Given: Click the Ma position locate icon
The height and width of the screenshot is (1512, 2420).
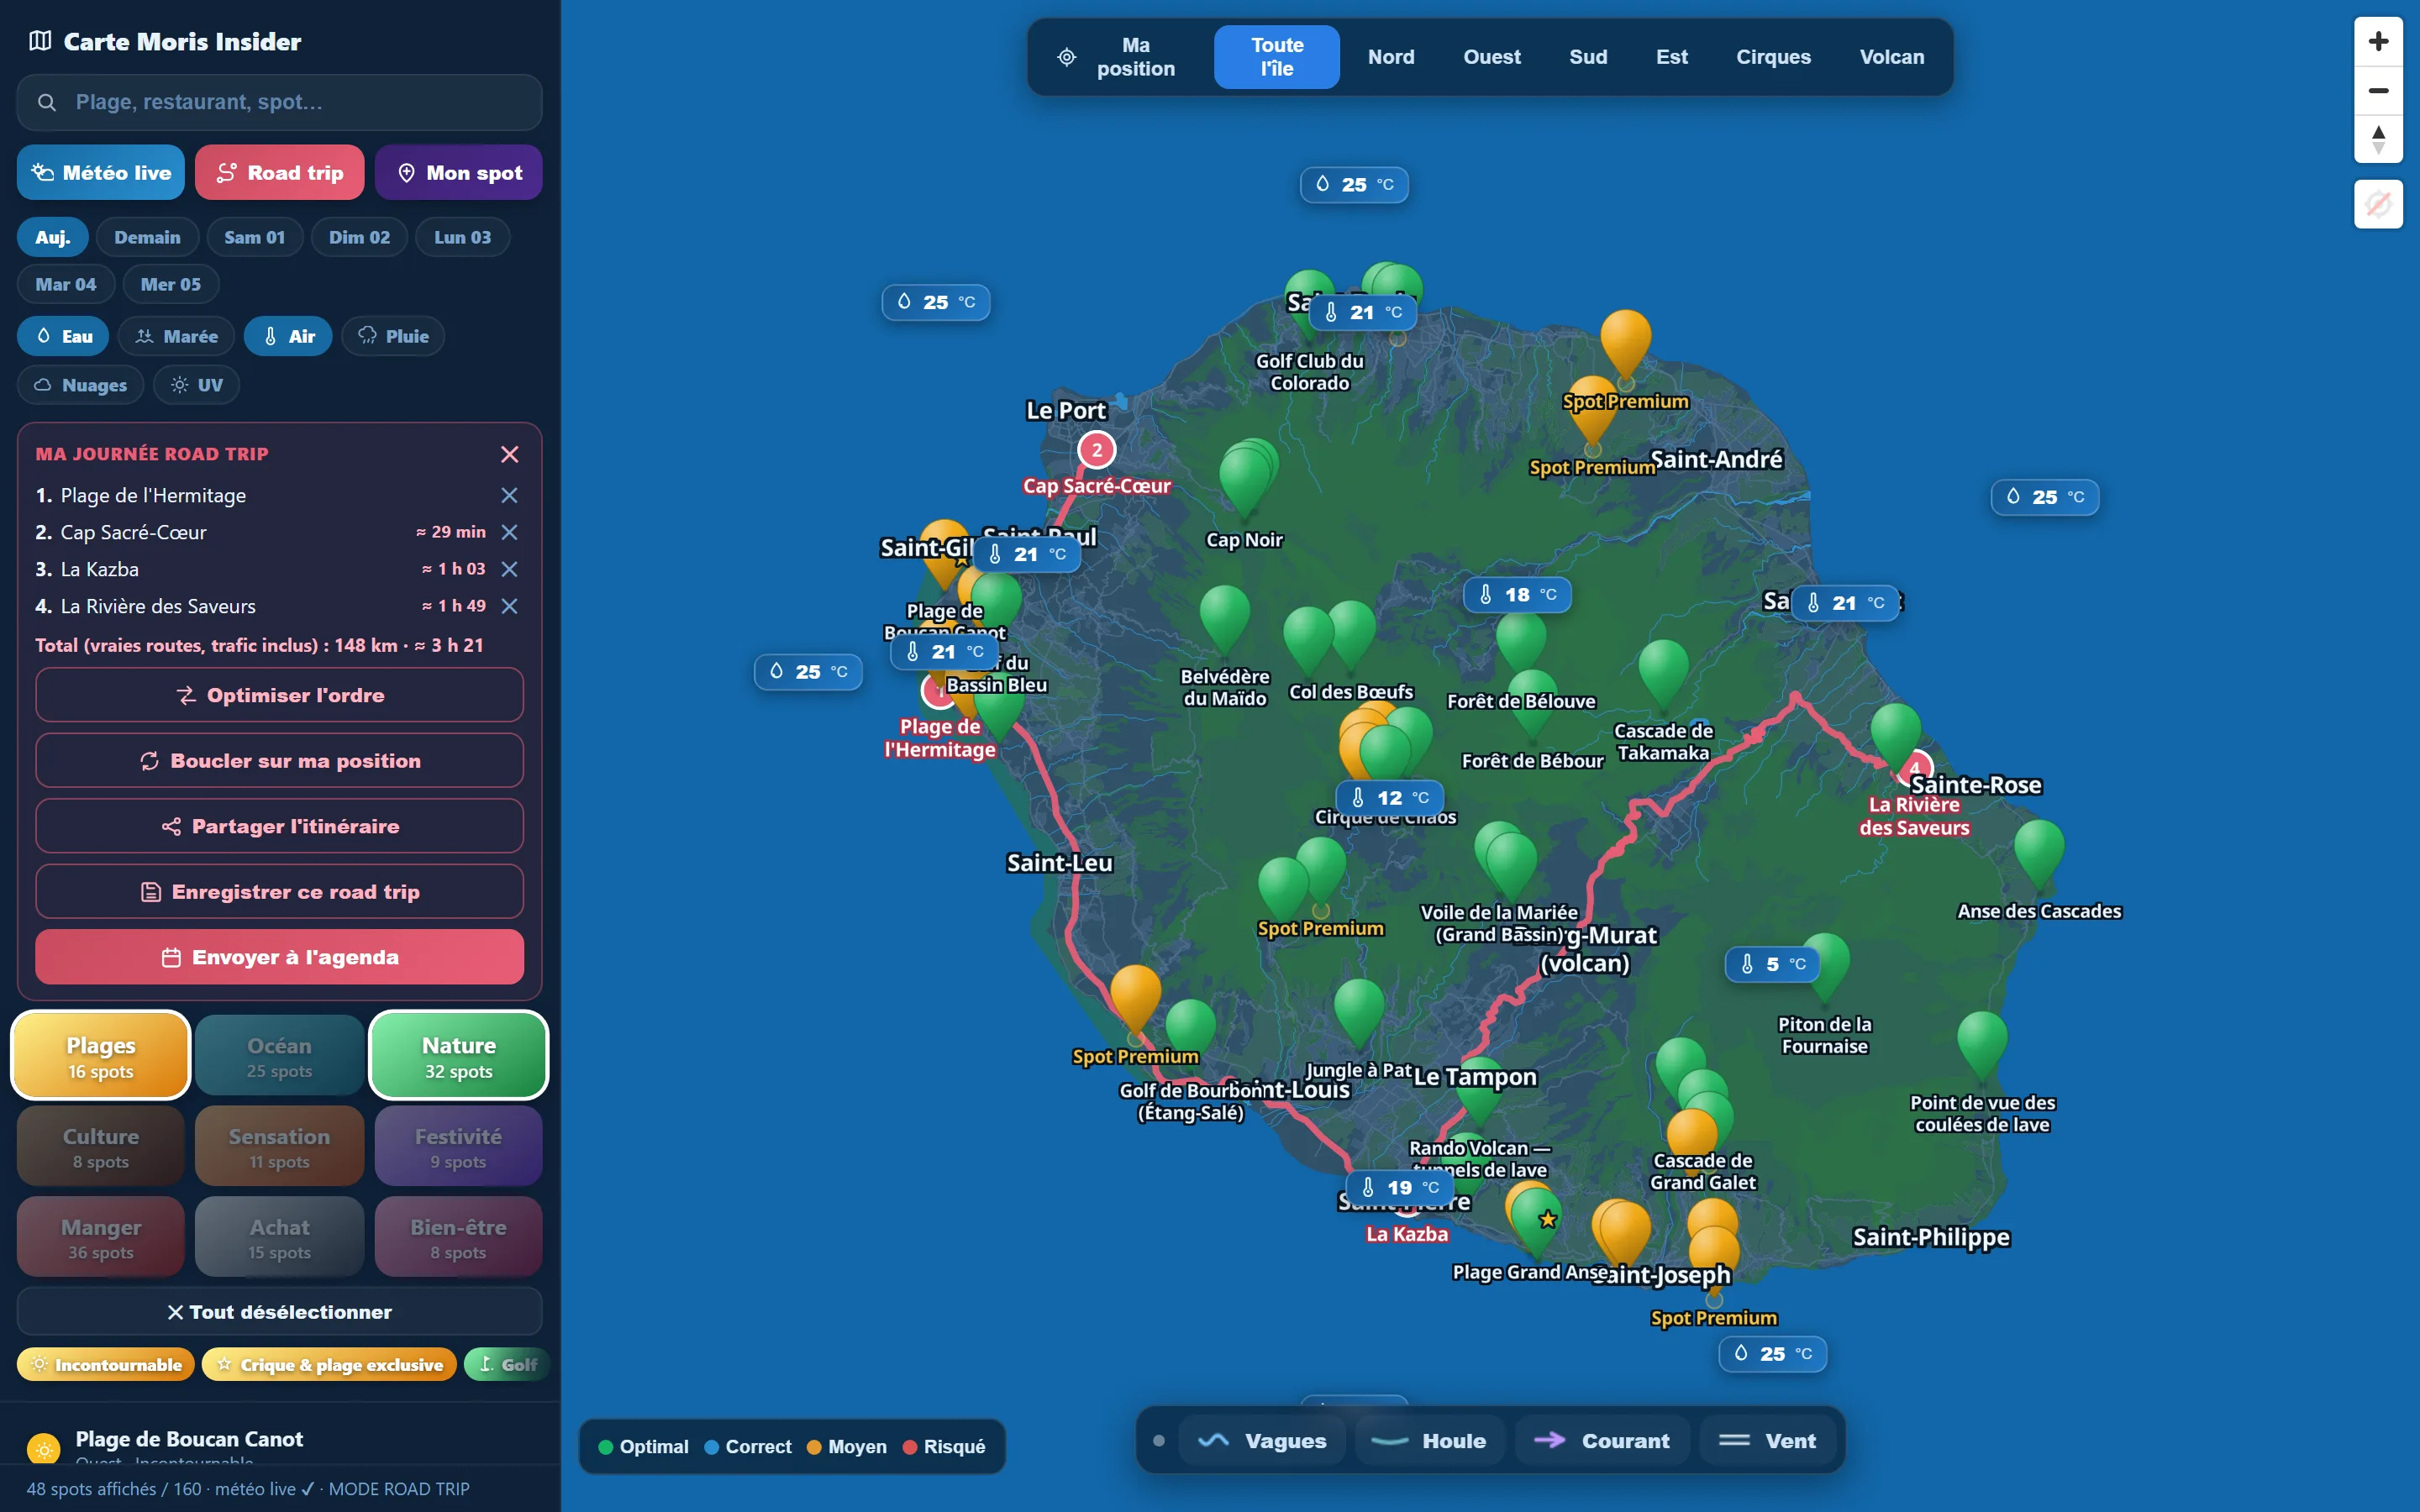Looking at the screenshot, I should tap(1067, 57).
